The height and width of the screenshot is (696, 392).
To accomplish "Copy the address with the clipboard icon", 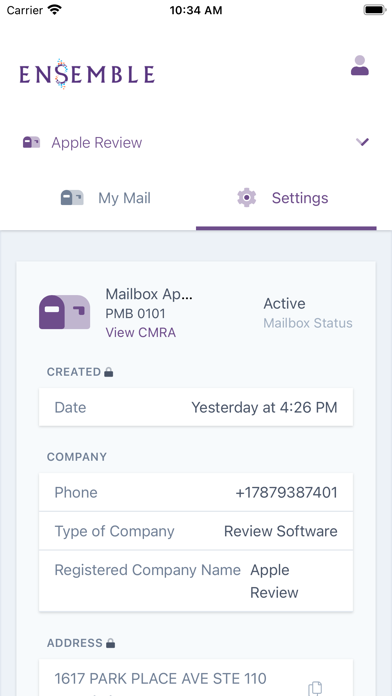I will [315, 688].
